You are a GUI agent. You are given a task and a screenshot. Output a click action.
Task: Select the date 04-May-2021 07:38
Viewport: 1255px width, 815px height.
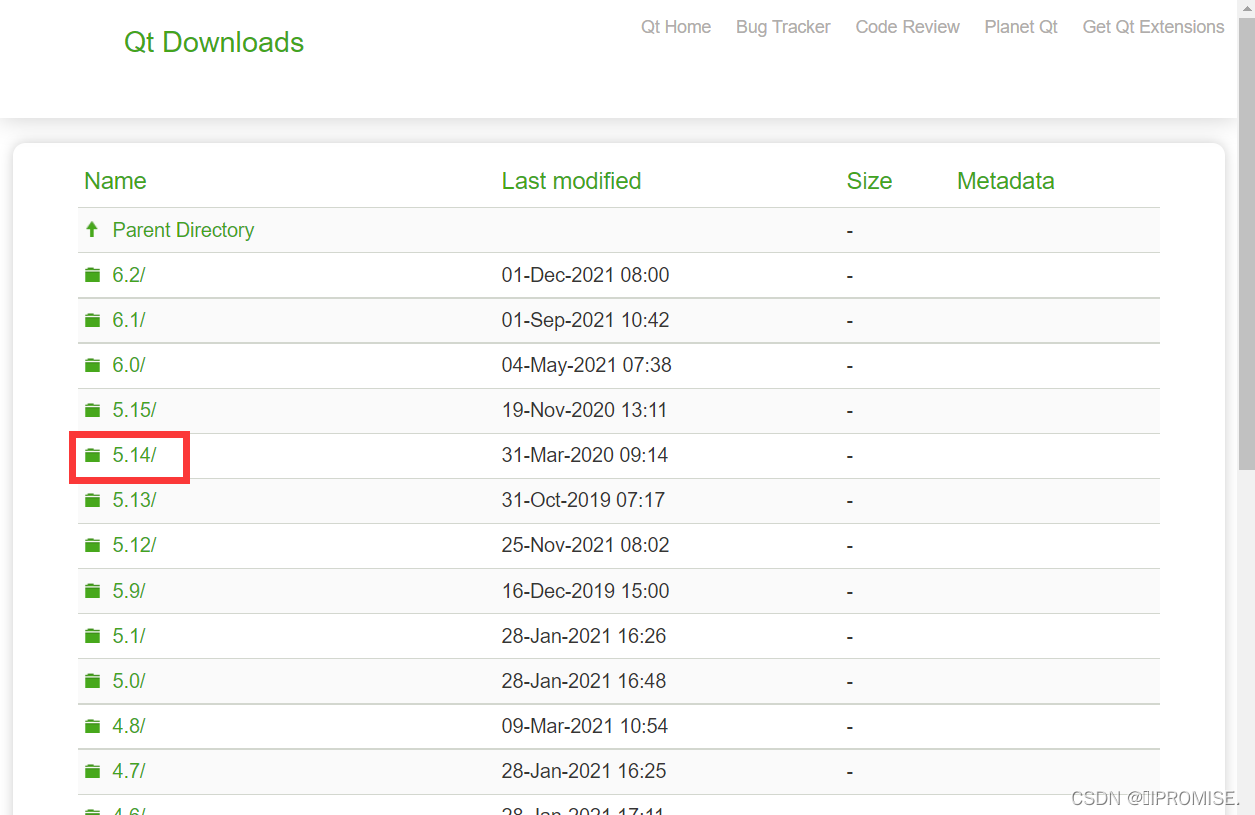coord(586,365)
